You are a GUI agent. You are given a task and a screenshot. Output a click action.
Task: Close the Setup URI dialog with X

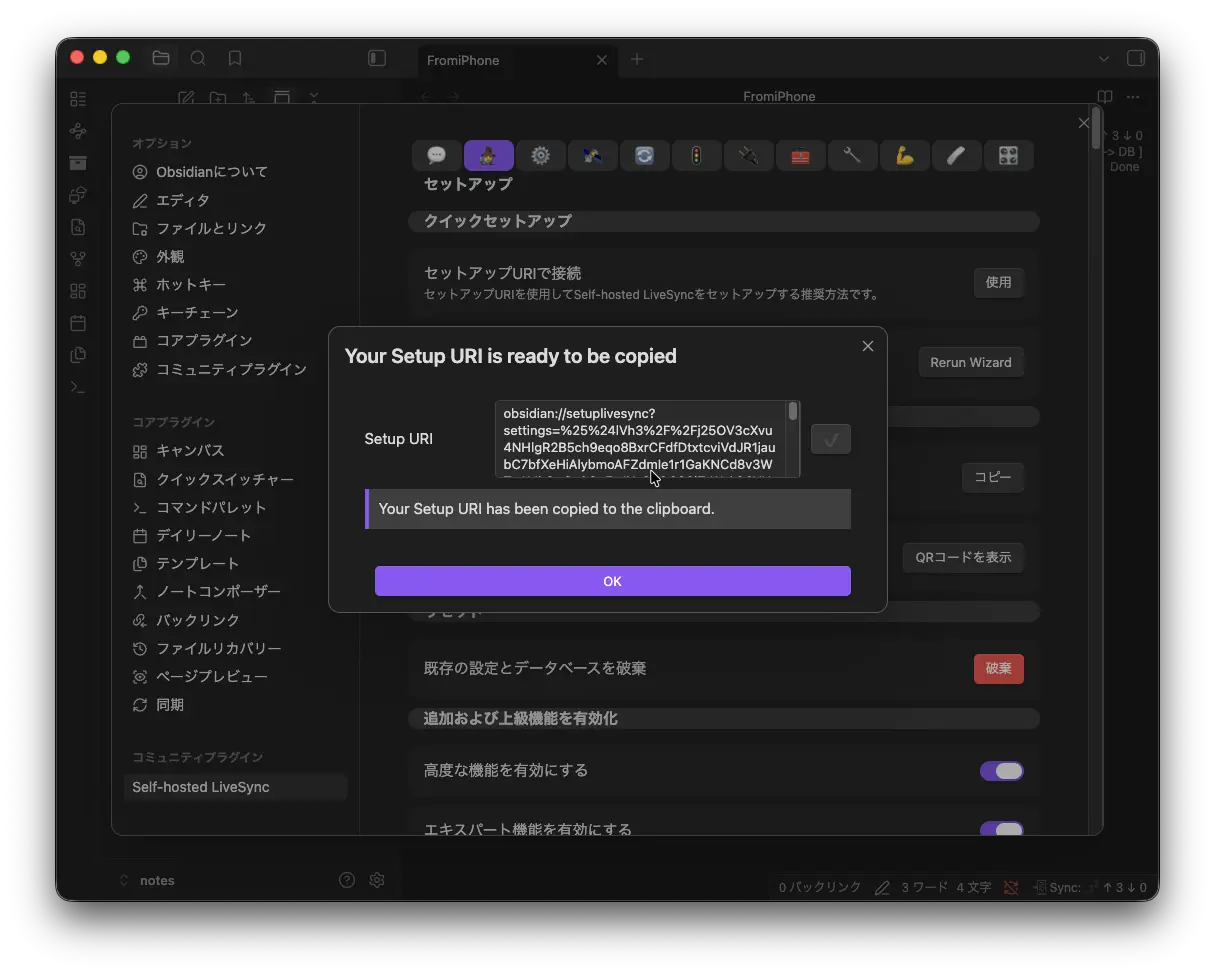coord(867,346)
